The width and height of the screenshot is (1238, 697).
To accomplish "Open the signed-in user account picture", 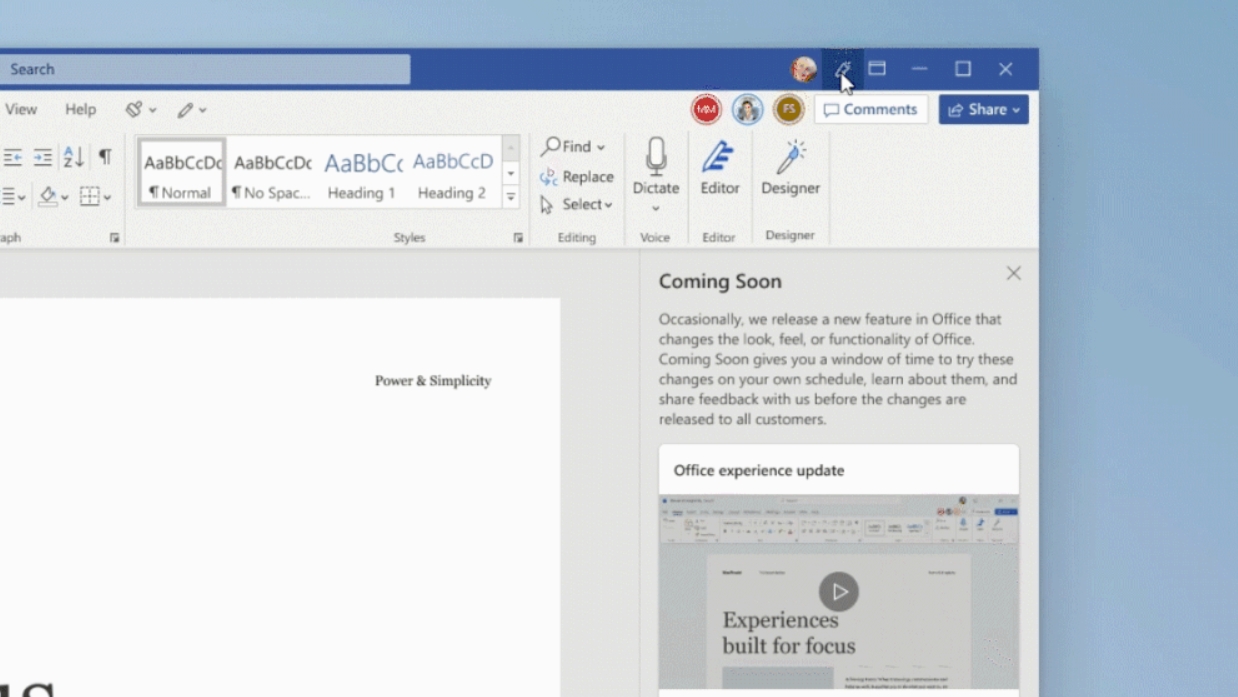I will [x=804, y=69].
